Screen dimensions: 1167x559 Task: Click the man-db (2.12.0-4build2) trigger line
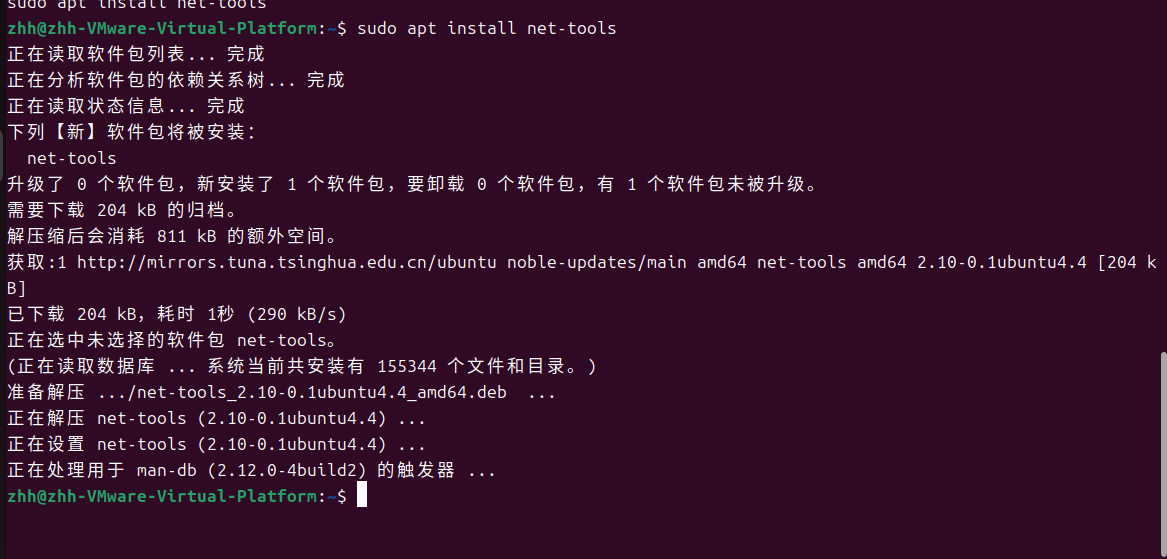(251, 470)
